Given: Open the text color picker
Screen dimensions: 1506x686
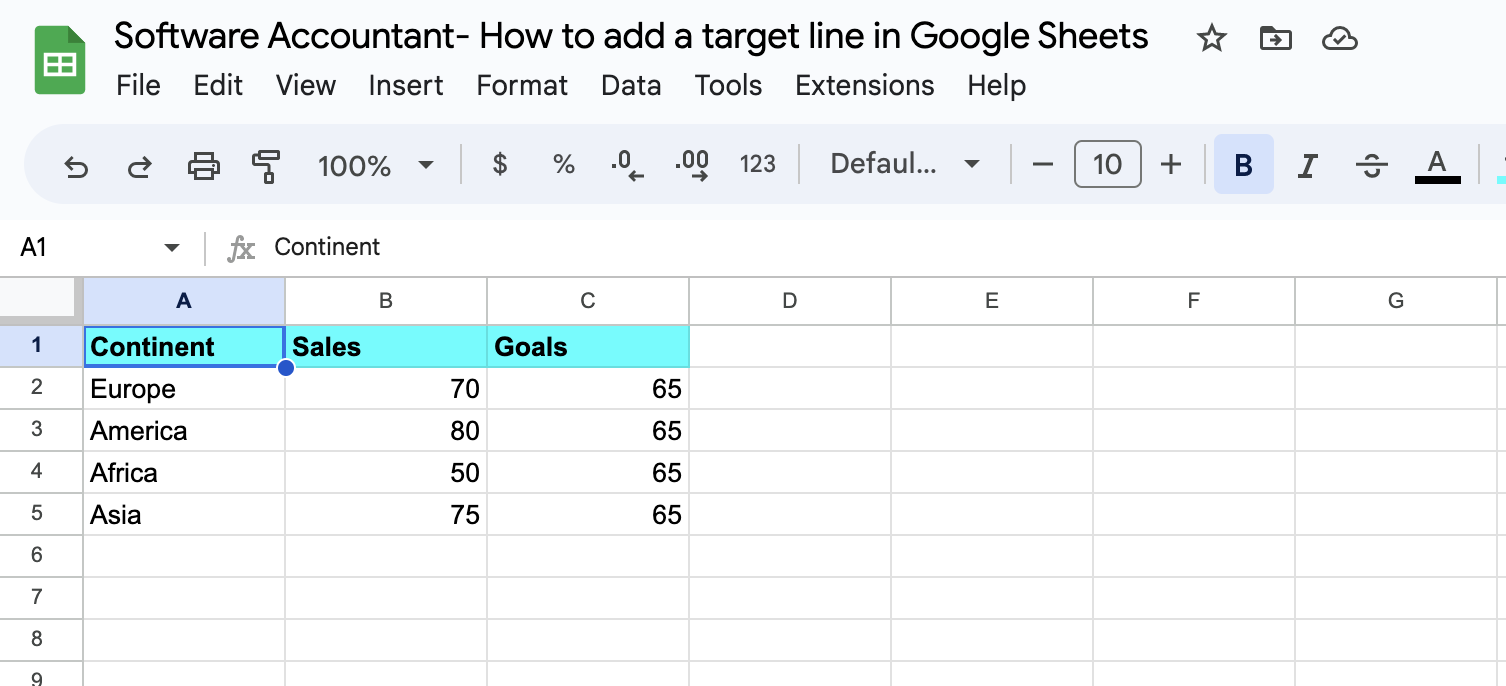Looking at the screenshot, I should (x=1437, y=165).
